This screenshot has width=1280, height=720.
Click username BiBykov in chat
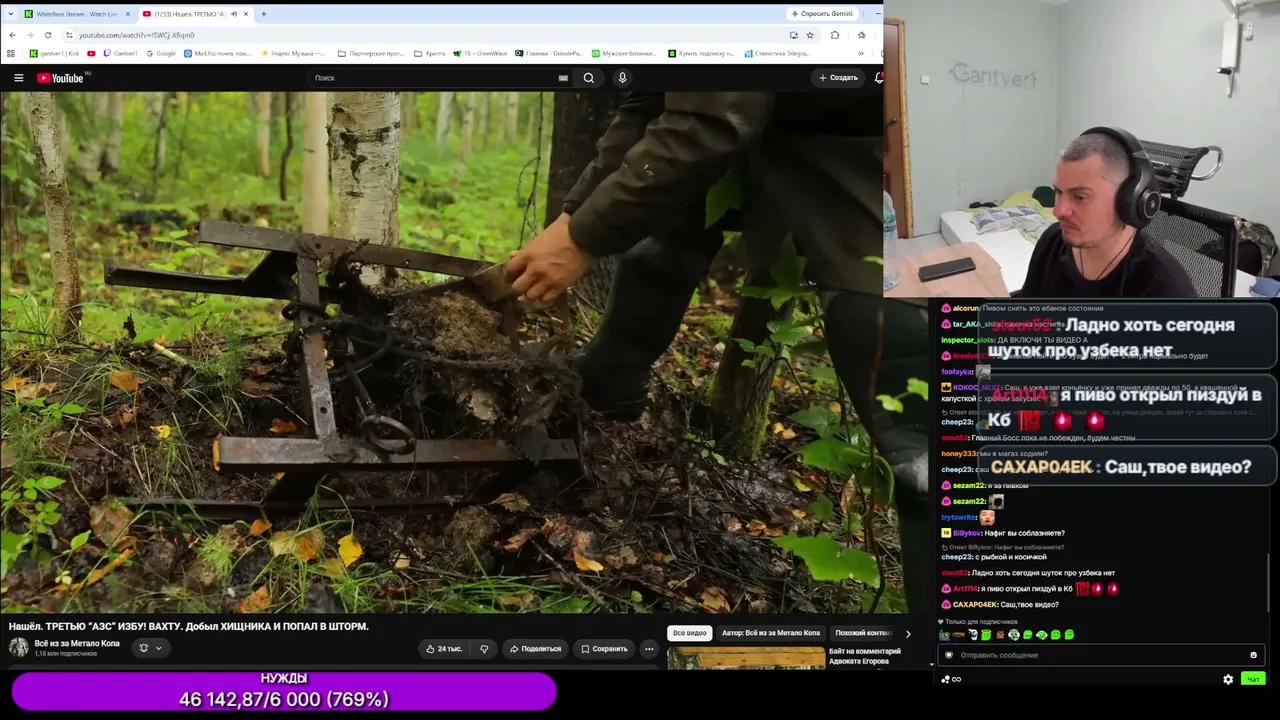coord(968,533)
